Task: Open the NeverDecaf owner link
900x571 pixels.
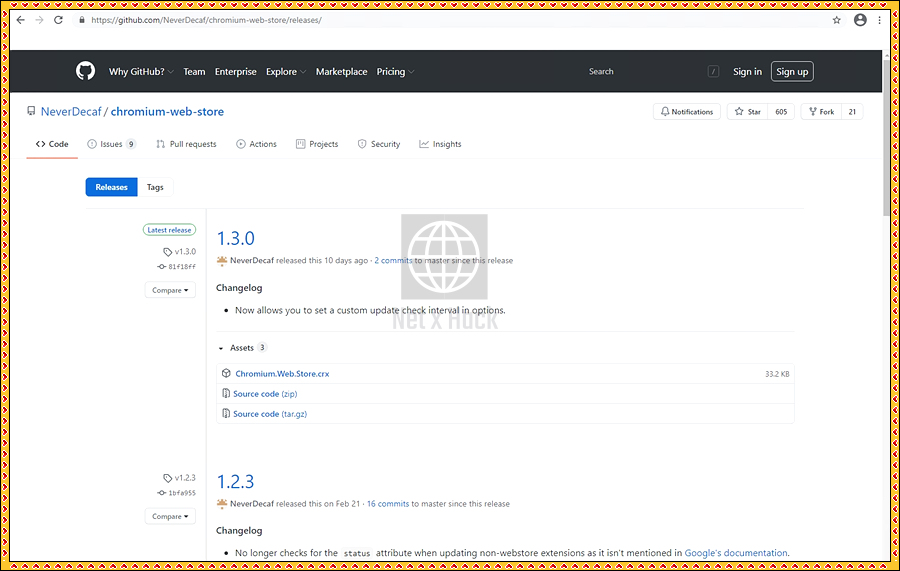Action: pos(71,112)
